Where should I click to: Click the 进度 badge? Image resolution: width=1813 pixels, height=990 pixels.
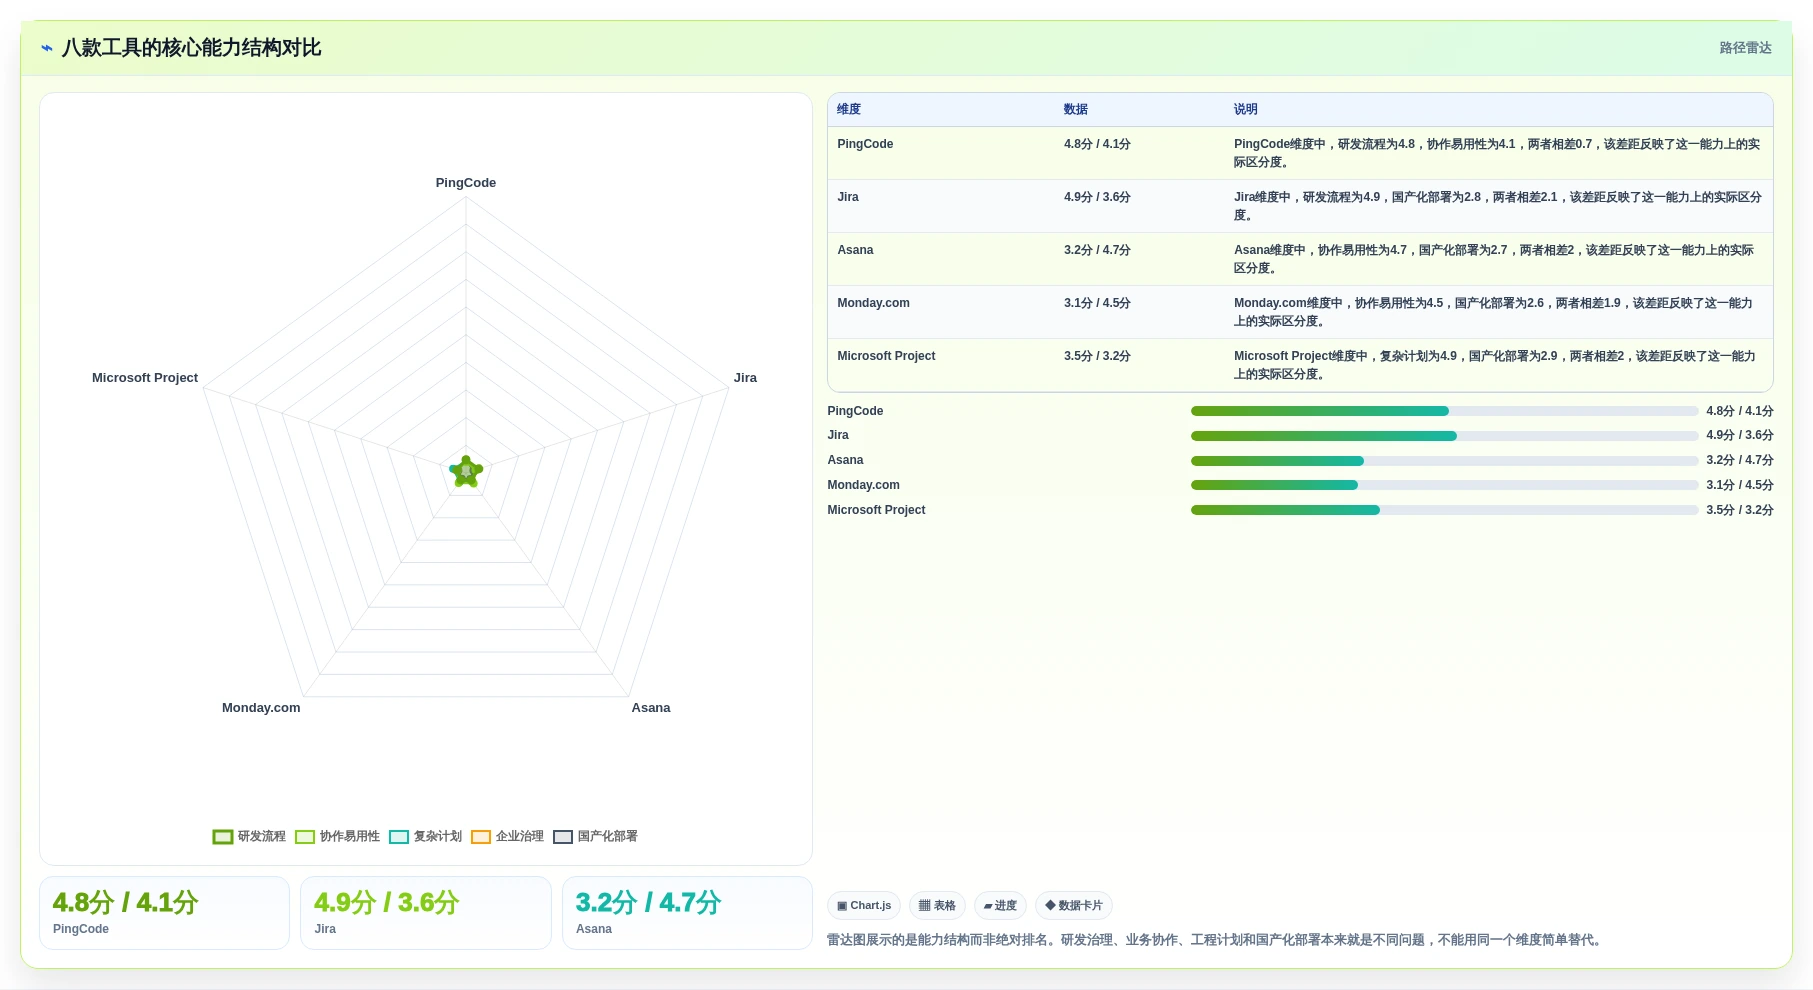coord(1000,906)
